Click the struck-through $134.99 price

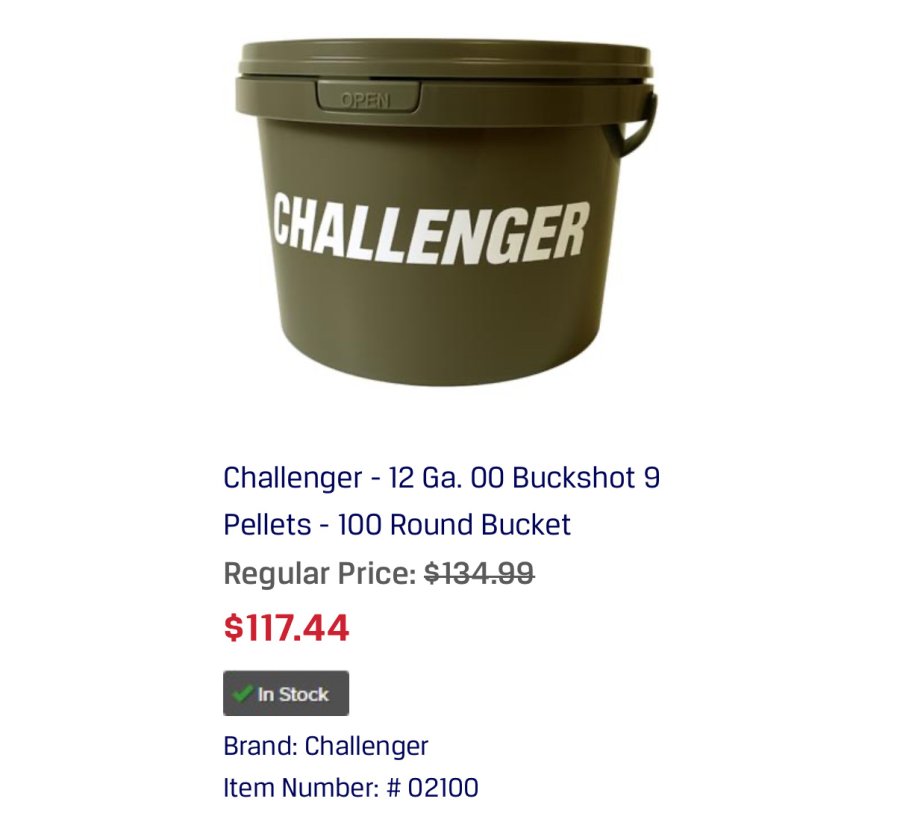tap(479, 573)
